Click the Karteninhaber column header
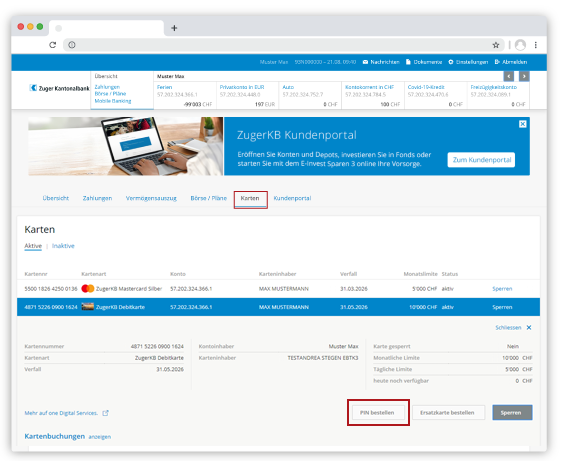The width and height of the screenshot is (574, 461). point(277,274)
